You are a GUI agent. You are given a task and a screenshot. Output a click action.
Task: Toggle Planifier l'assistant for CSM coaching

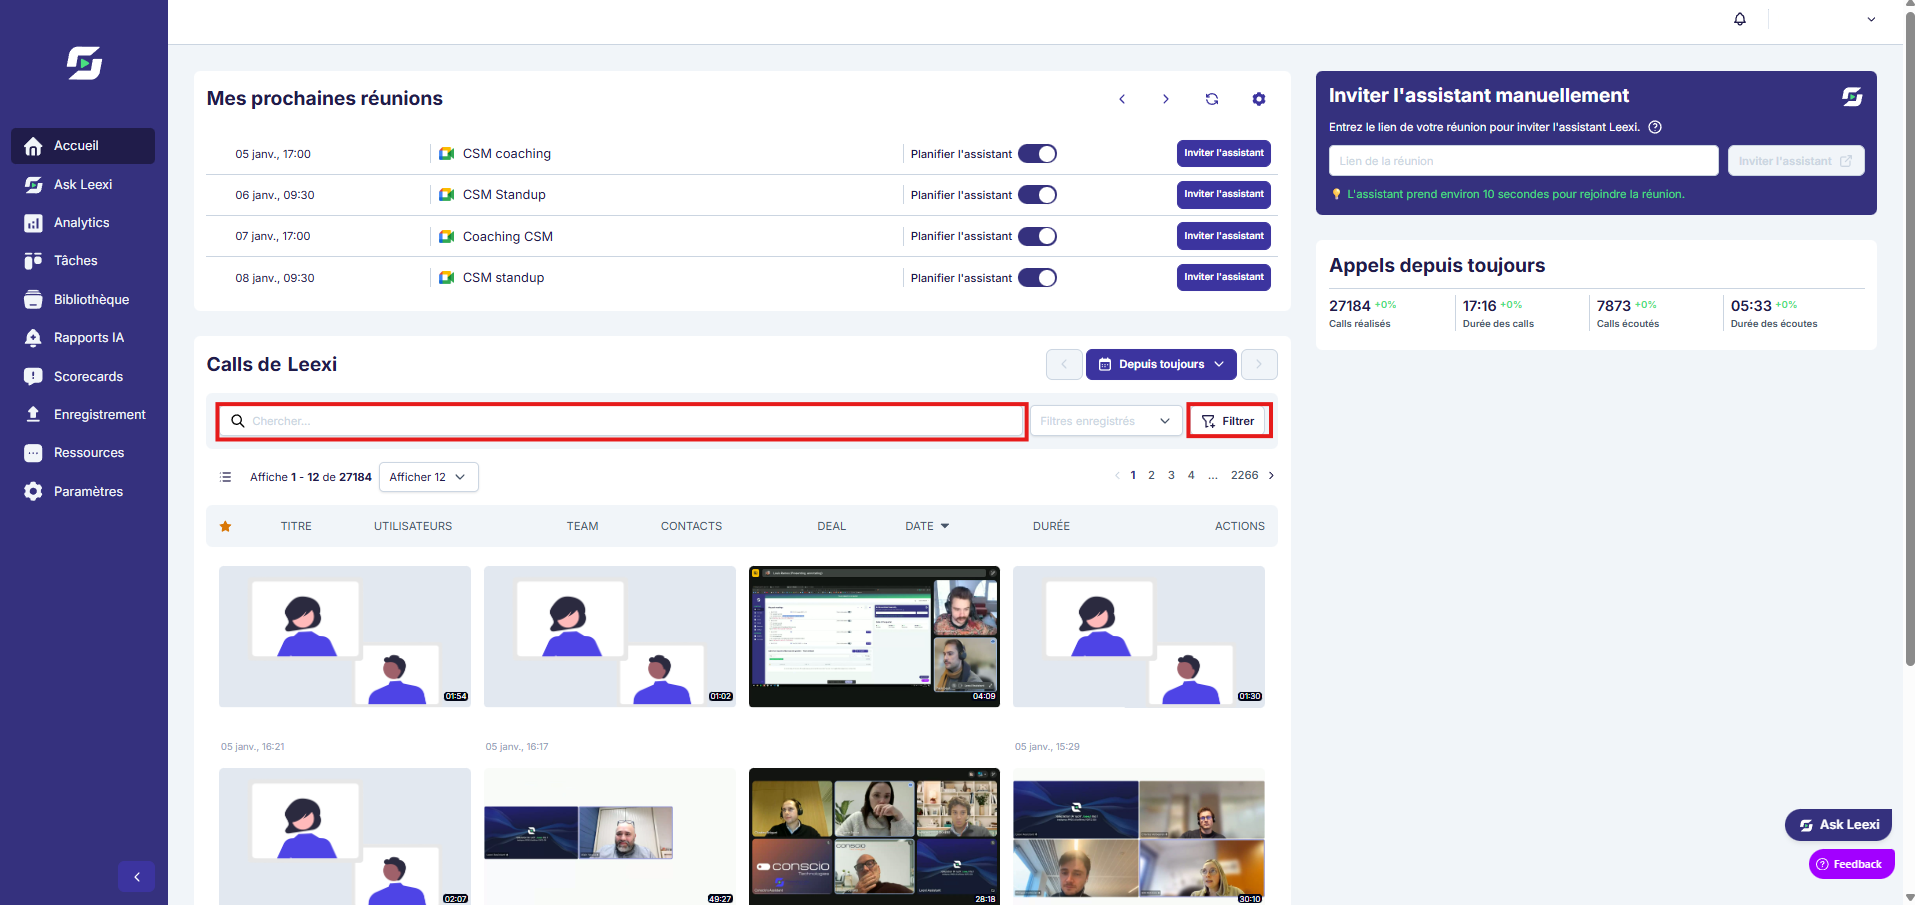pos(1037,154)
